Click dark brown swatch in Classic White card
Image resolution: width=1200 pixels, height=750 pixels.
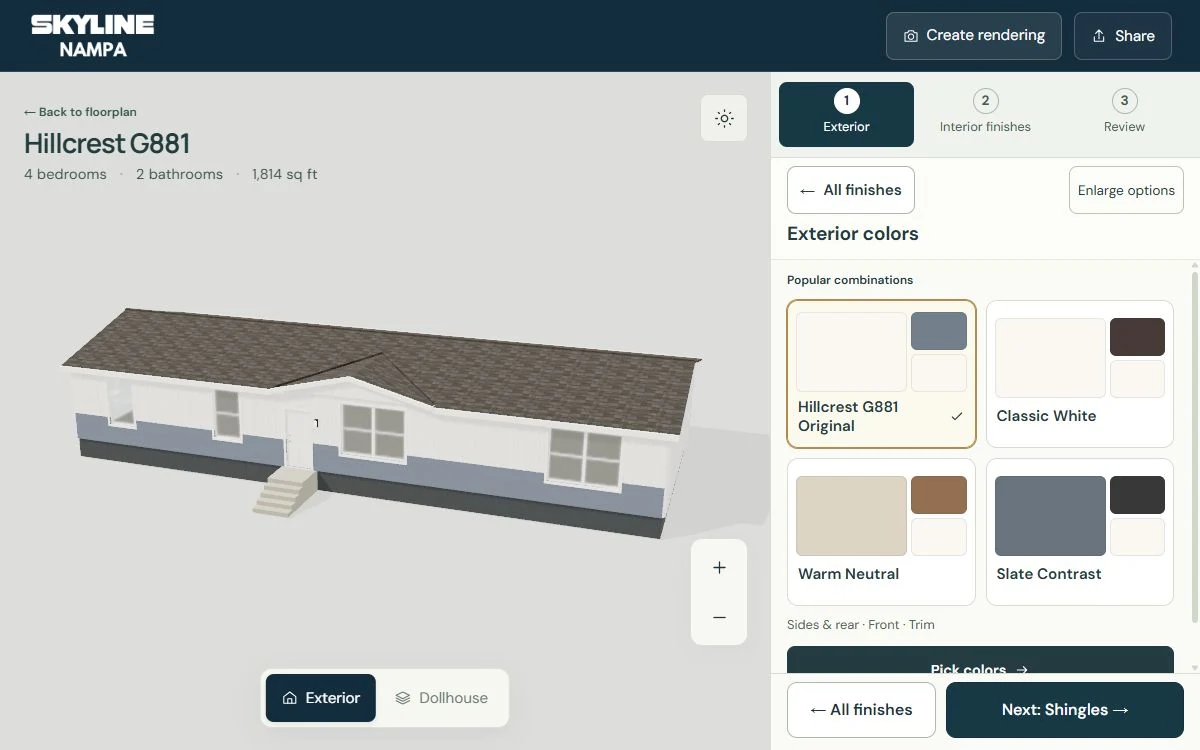[x=1137, y=337]
